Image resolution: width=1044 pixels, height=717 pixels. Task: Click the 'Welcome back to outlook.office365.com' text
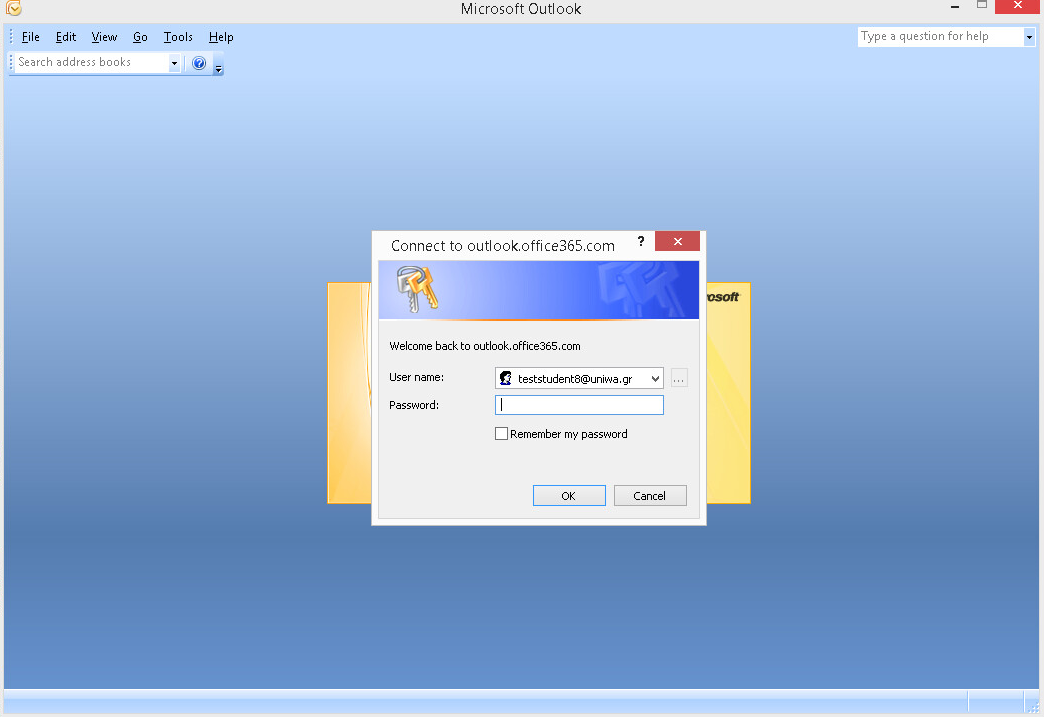pyautogui.click(x=485, y=346)
